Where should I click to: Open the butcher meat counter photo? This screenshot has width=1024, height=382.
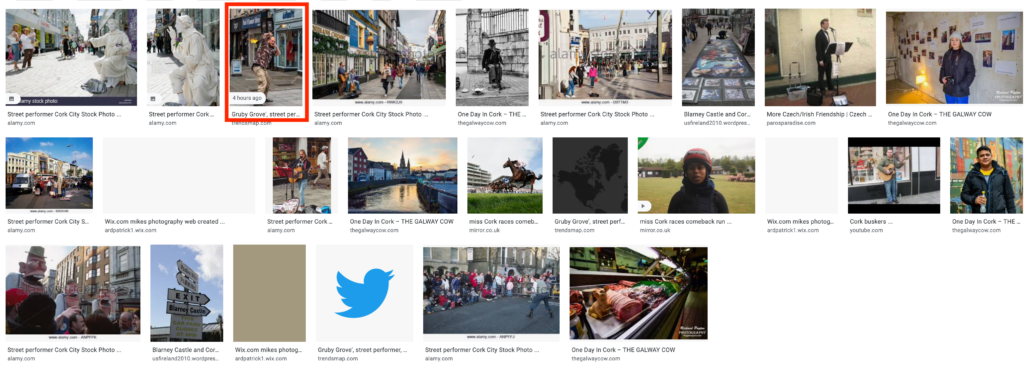638,293
